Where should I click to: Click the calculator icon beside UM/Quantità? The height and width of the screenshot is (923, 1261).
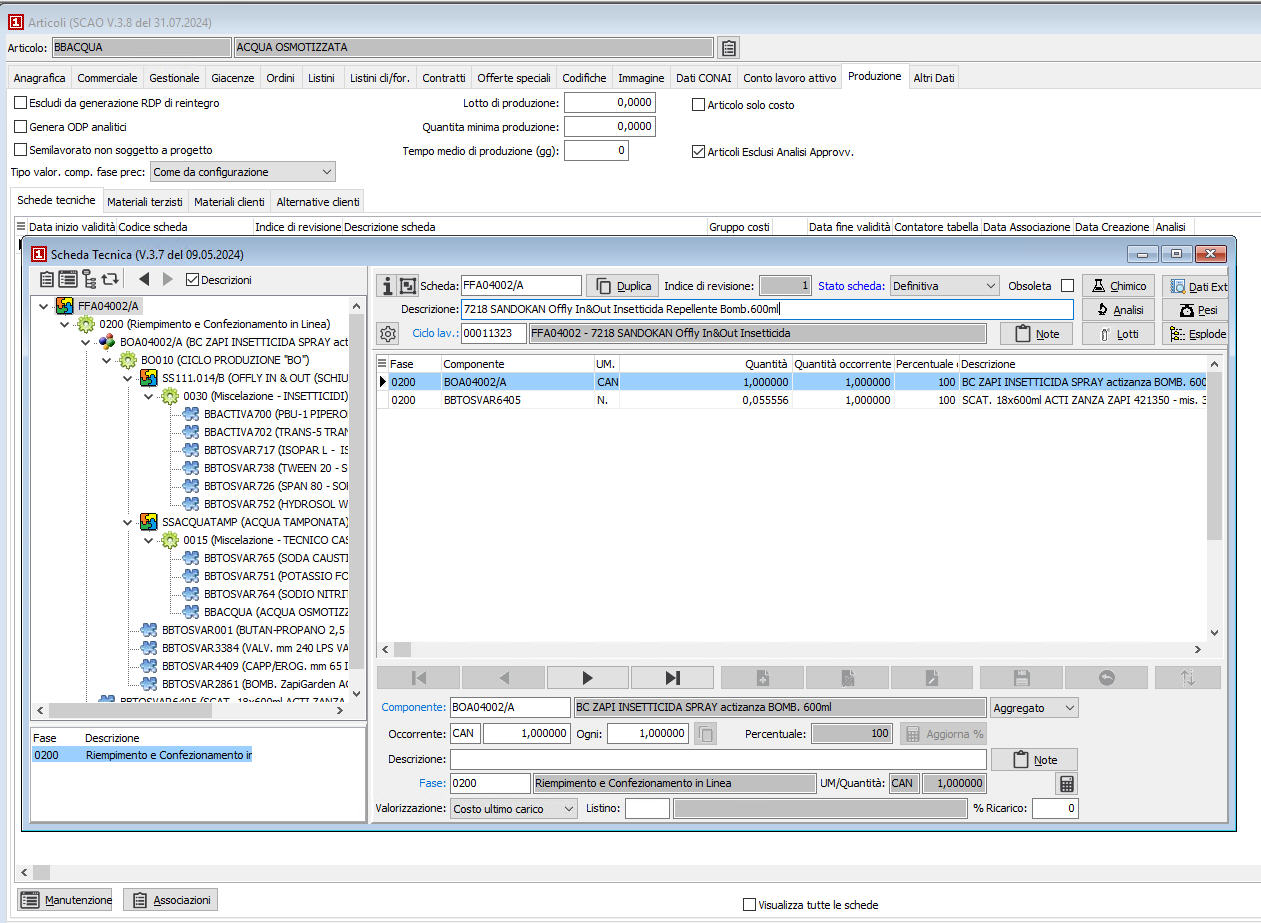click(x=1067, y=783)
